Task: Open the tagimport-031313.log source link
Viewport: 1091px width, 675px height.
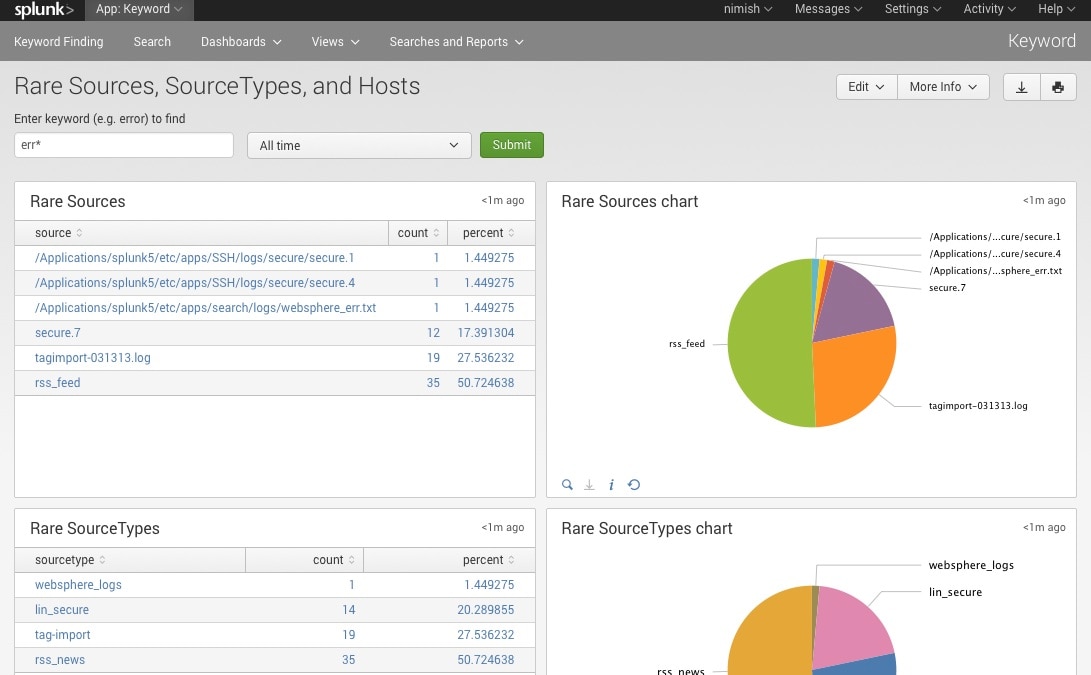Action: point(93,358)
